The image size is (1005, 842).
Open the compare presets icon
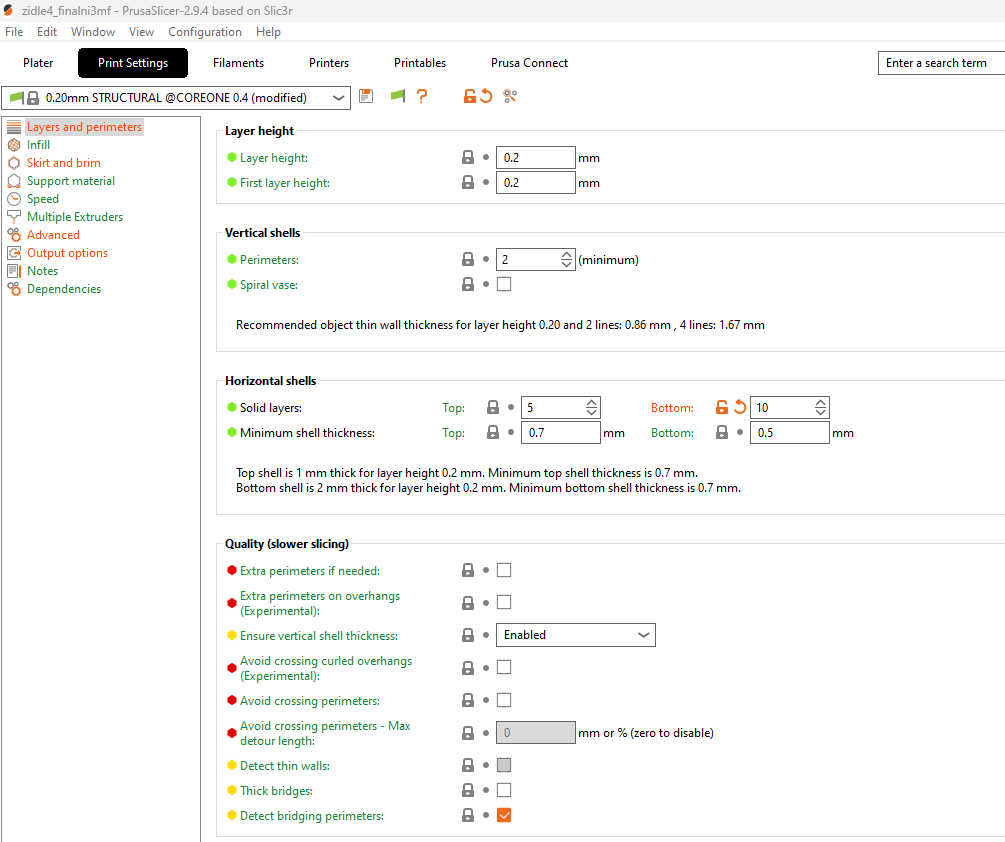[x=510, y=96]
